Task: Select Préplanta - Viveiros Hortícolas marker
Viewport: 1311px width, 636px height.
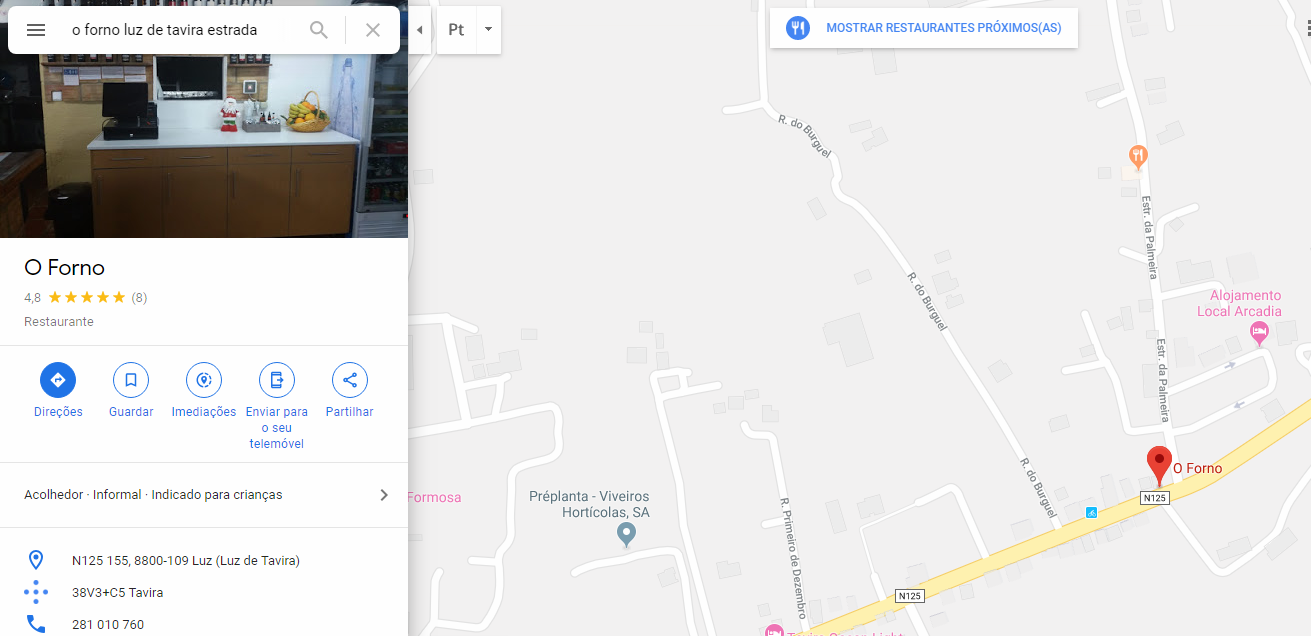Action: [626, 535]
